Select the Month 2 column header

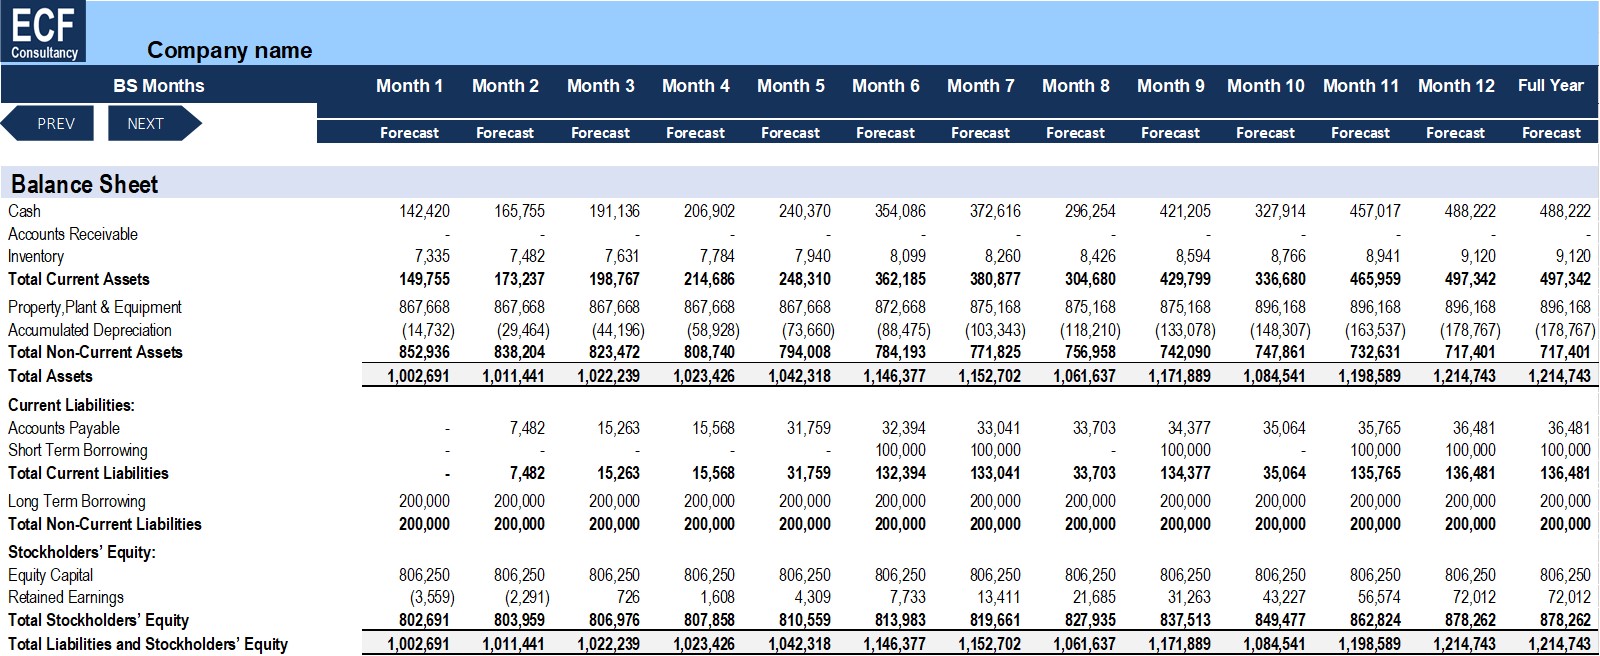pos(505,86)
